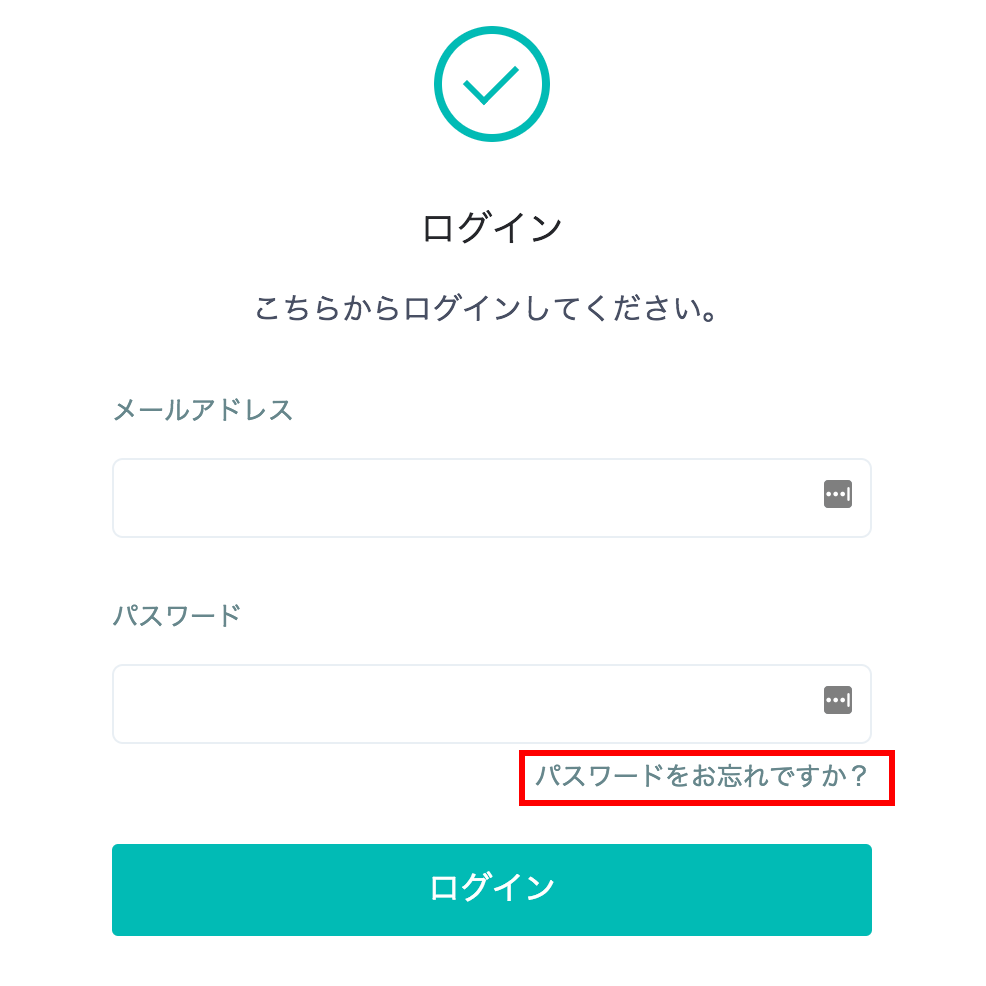Click the password manager icon in the password field
This screenshot has width=986, height=986.
click(837, 700)
